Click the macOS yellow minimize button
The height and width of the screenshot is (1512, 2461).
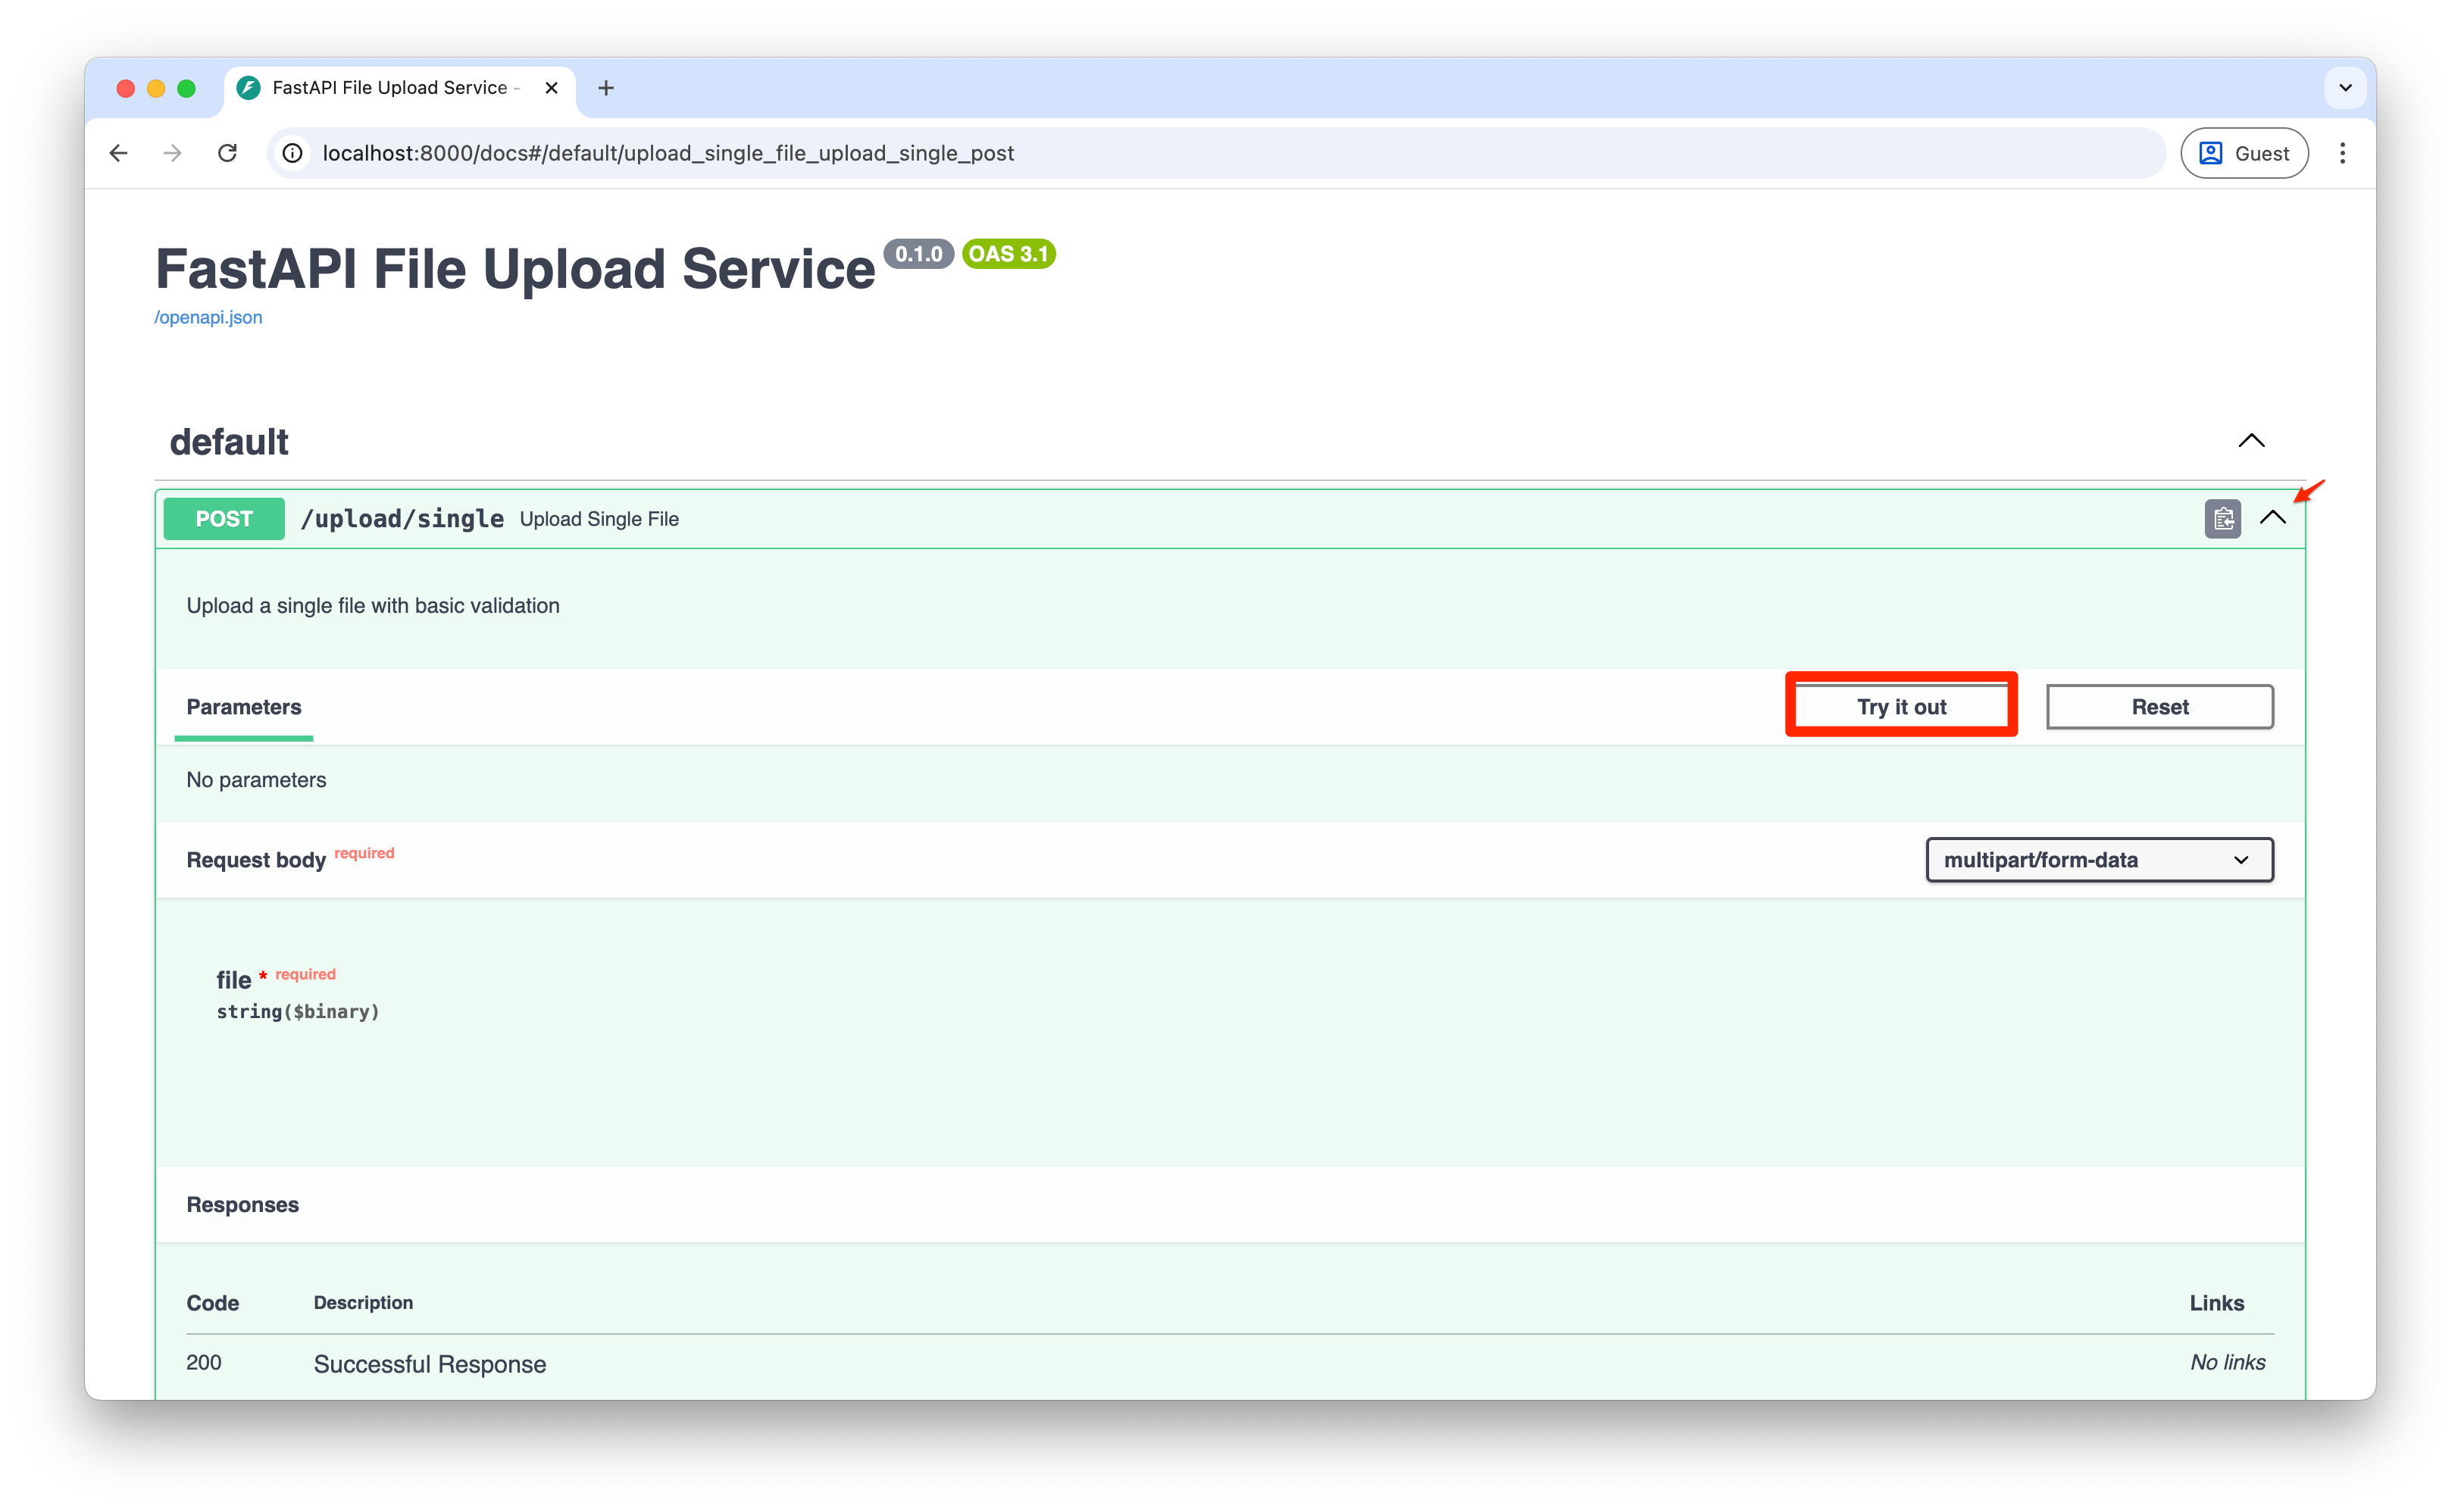coord(156,88)
